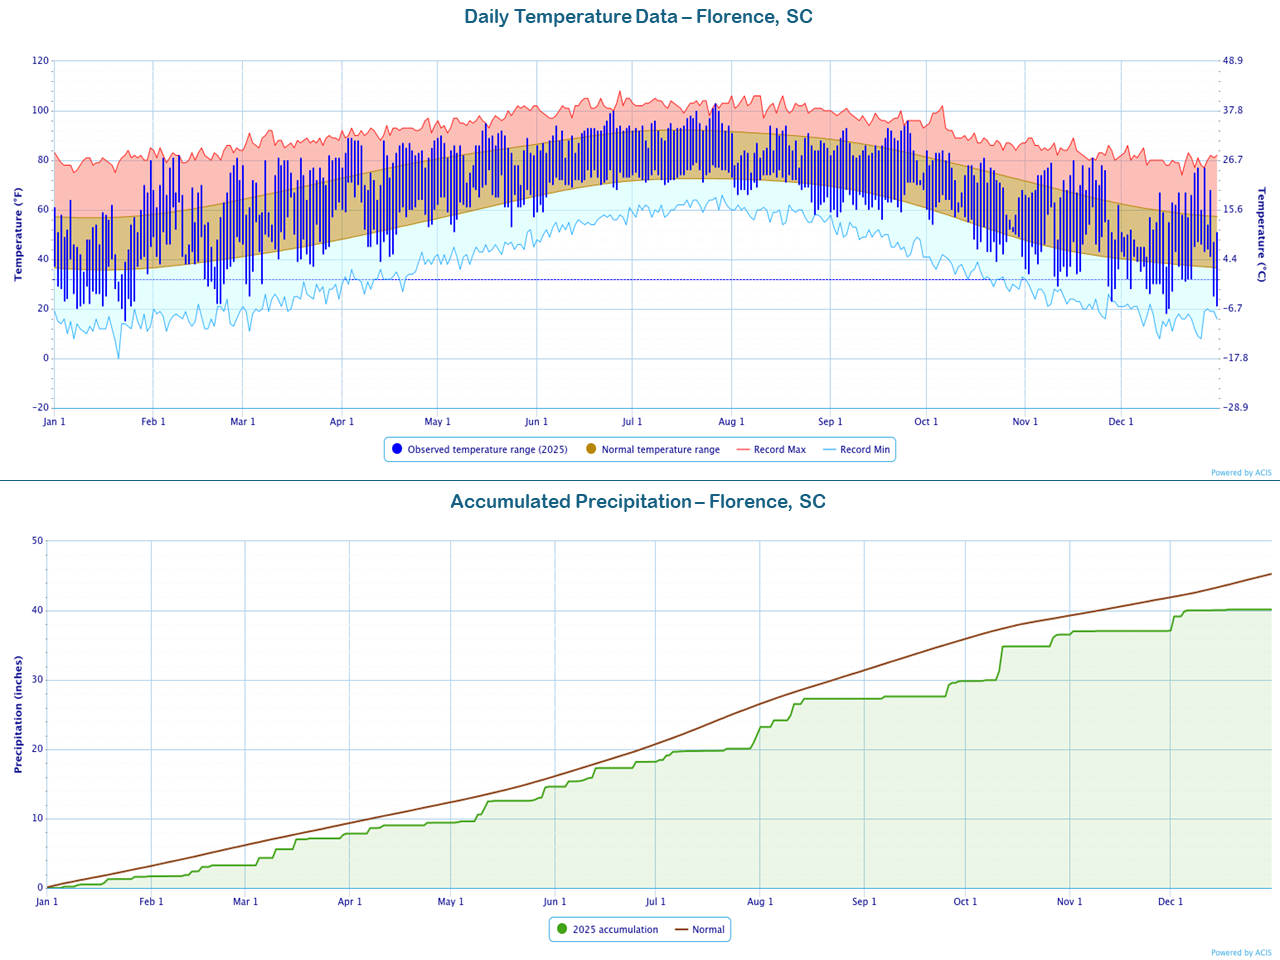Toggle the Normal precipitation legend entry

tap(707, 930)
